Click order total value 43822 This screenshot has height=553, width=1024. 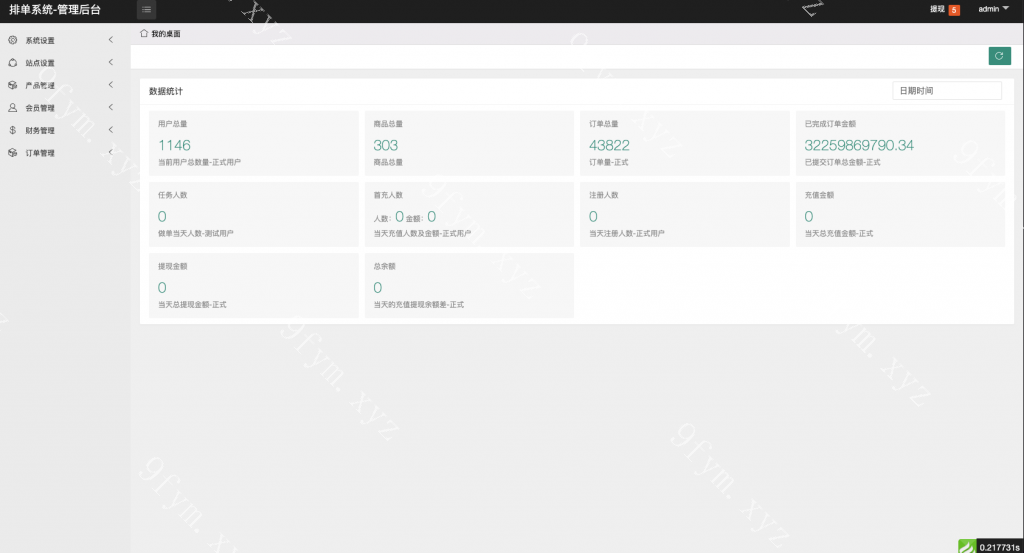pos(609,145)
